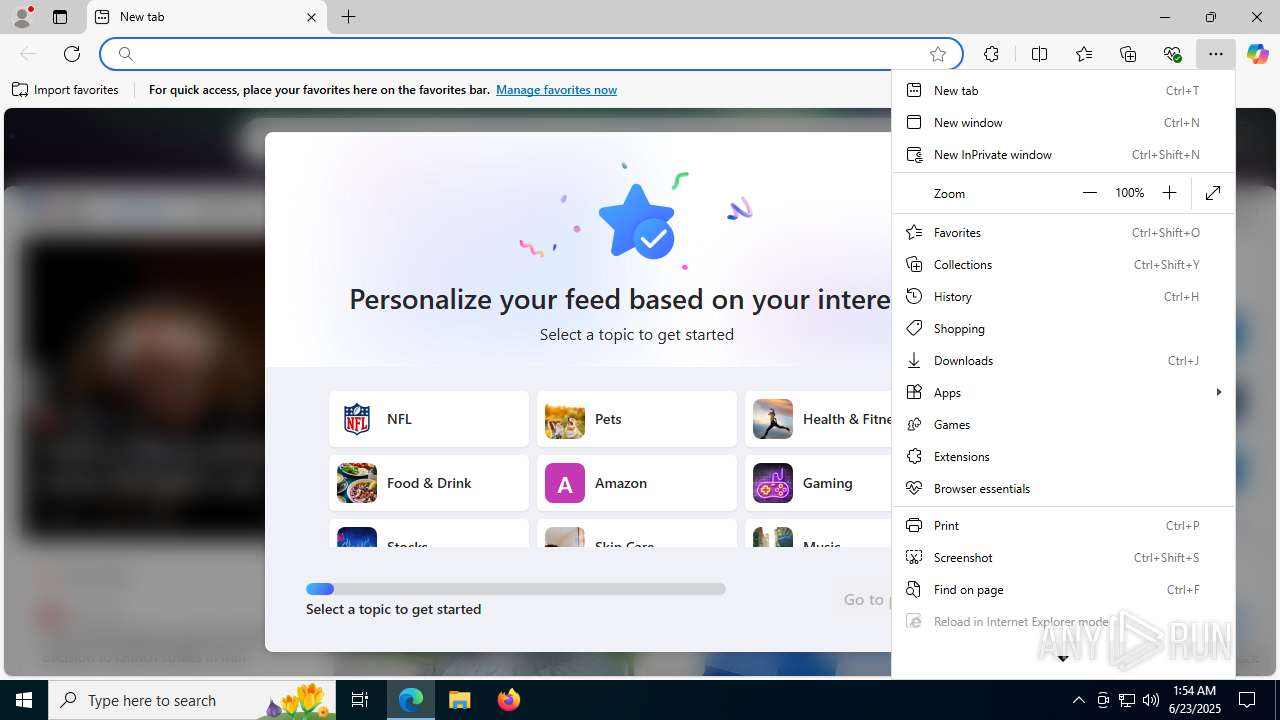
Task: Close the New tab tab
Action: coord(311,17)
